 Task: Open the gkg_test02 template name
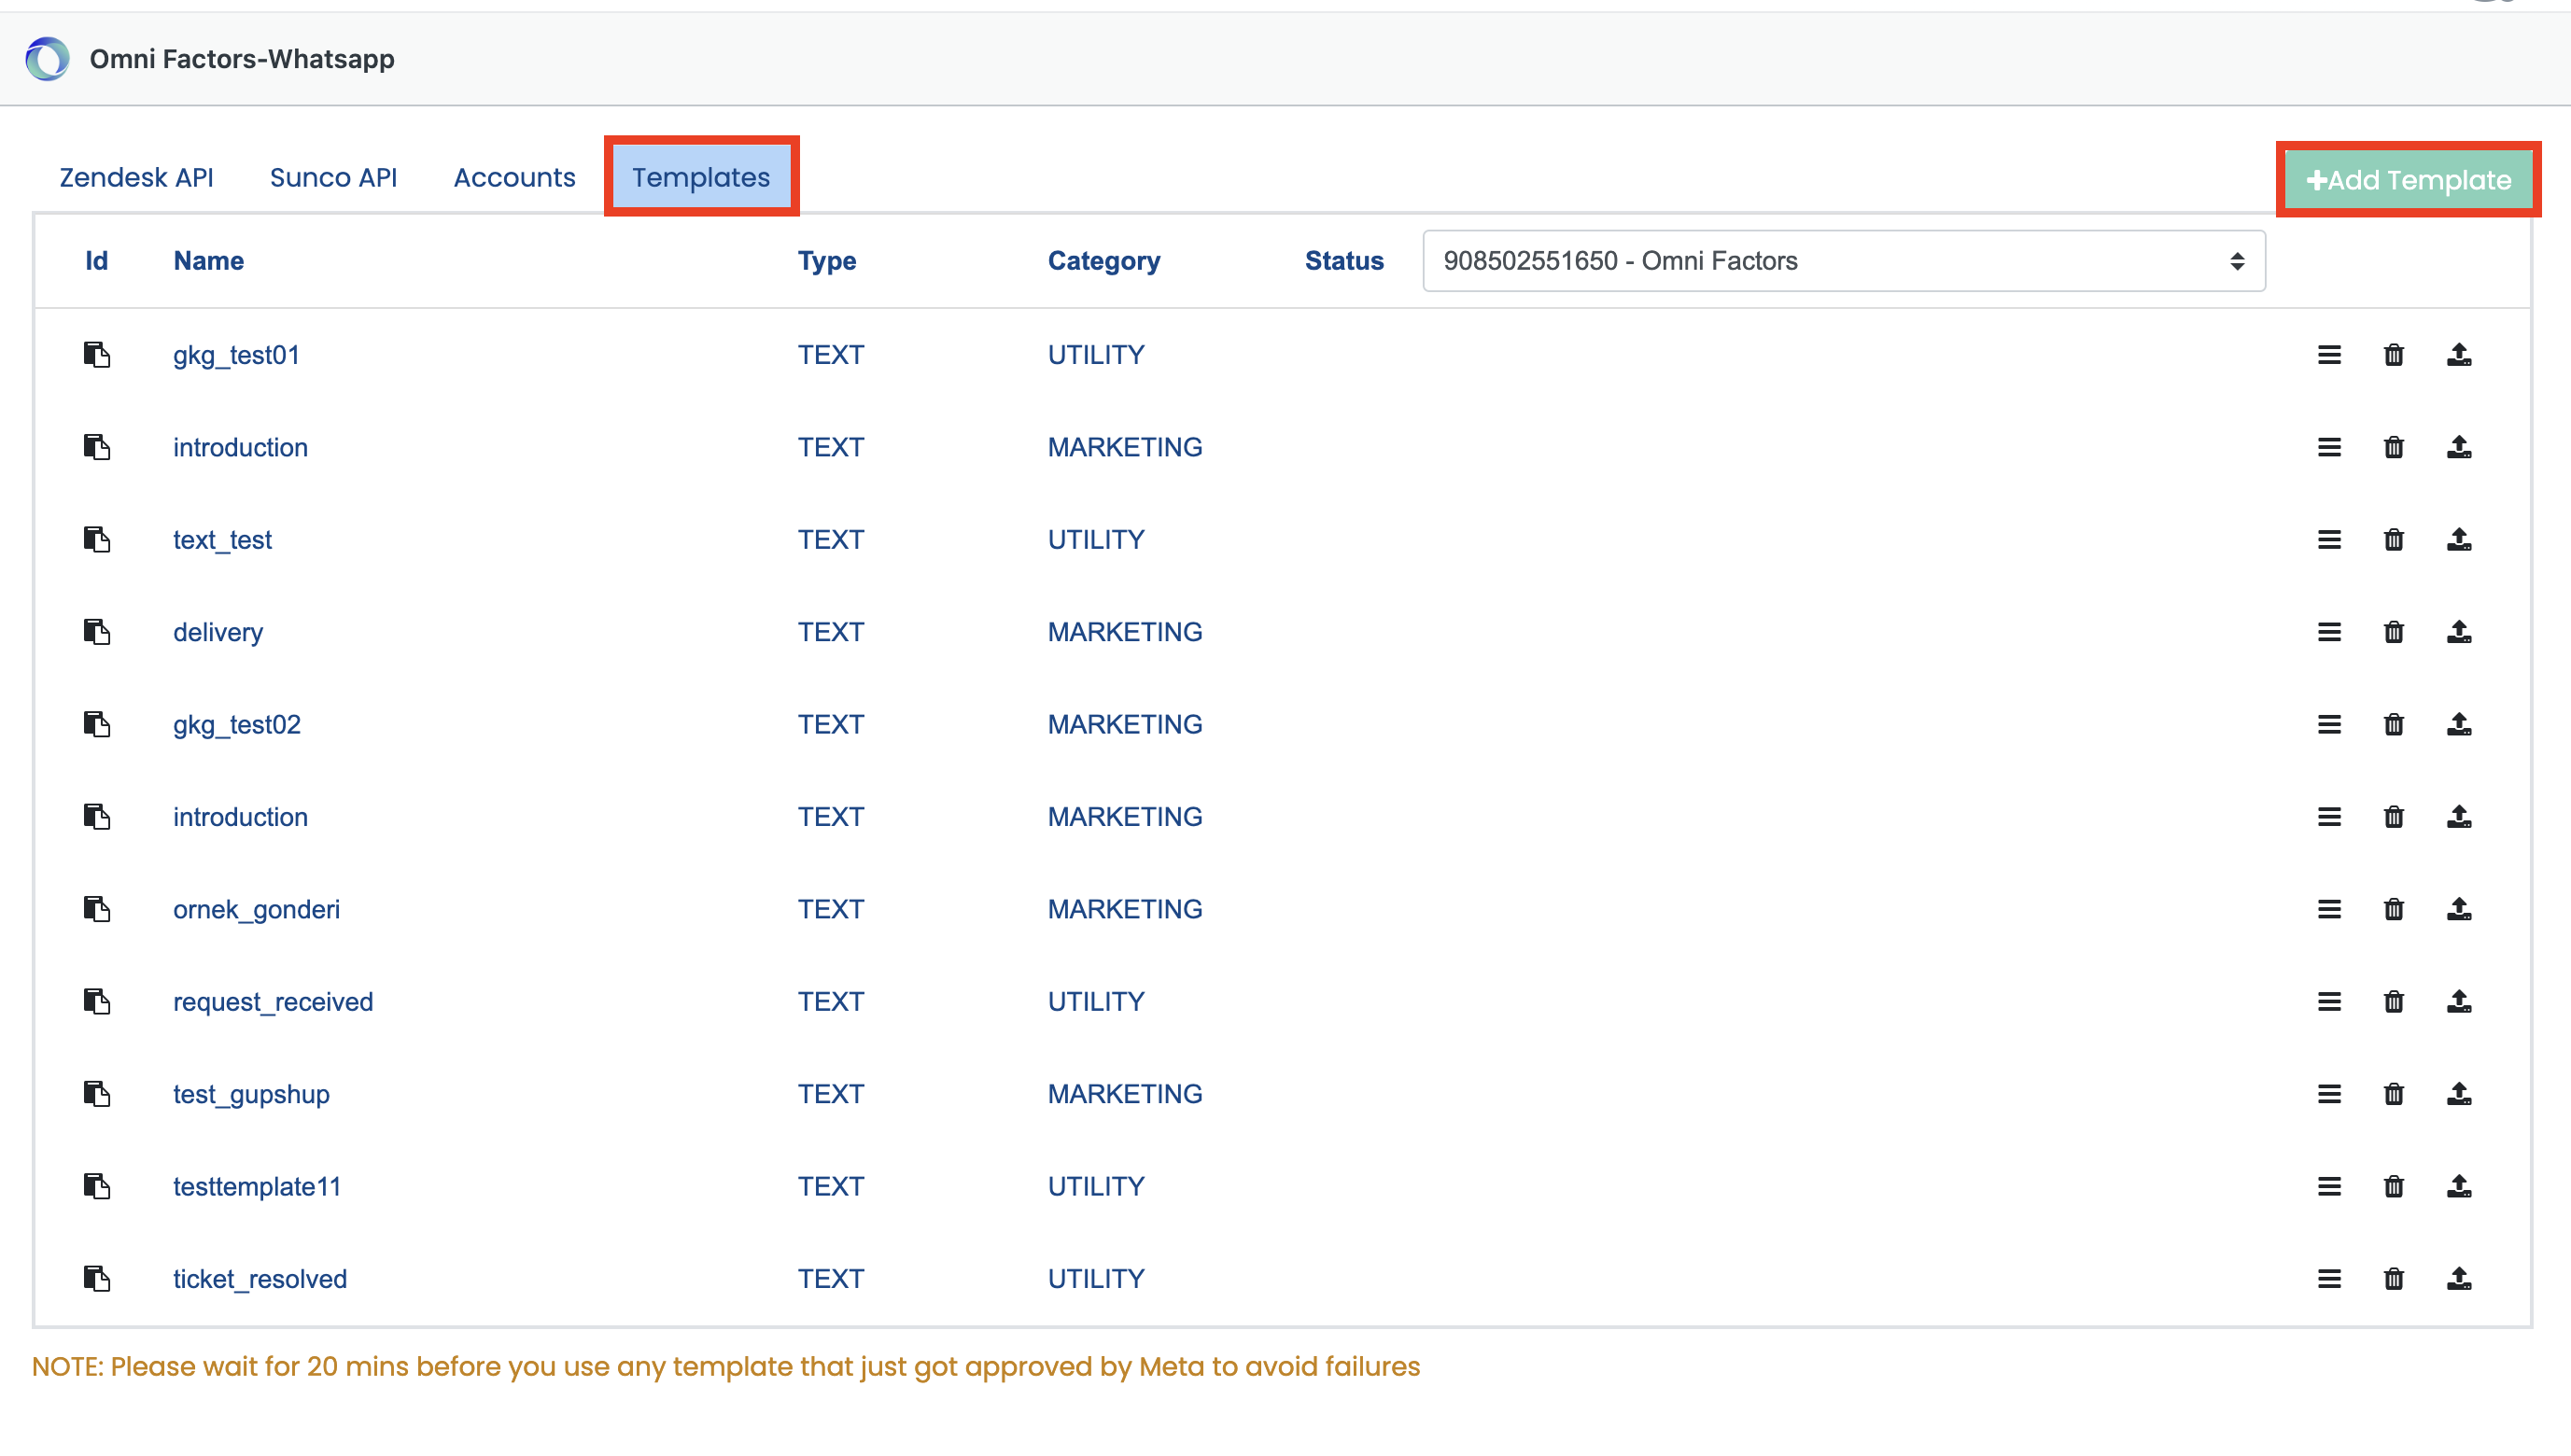[x=237, y=724]
